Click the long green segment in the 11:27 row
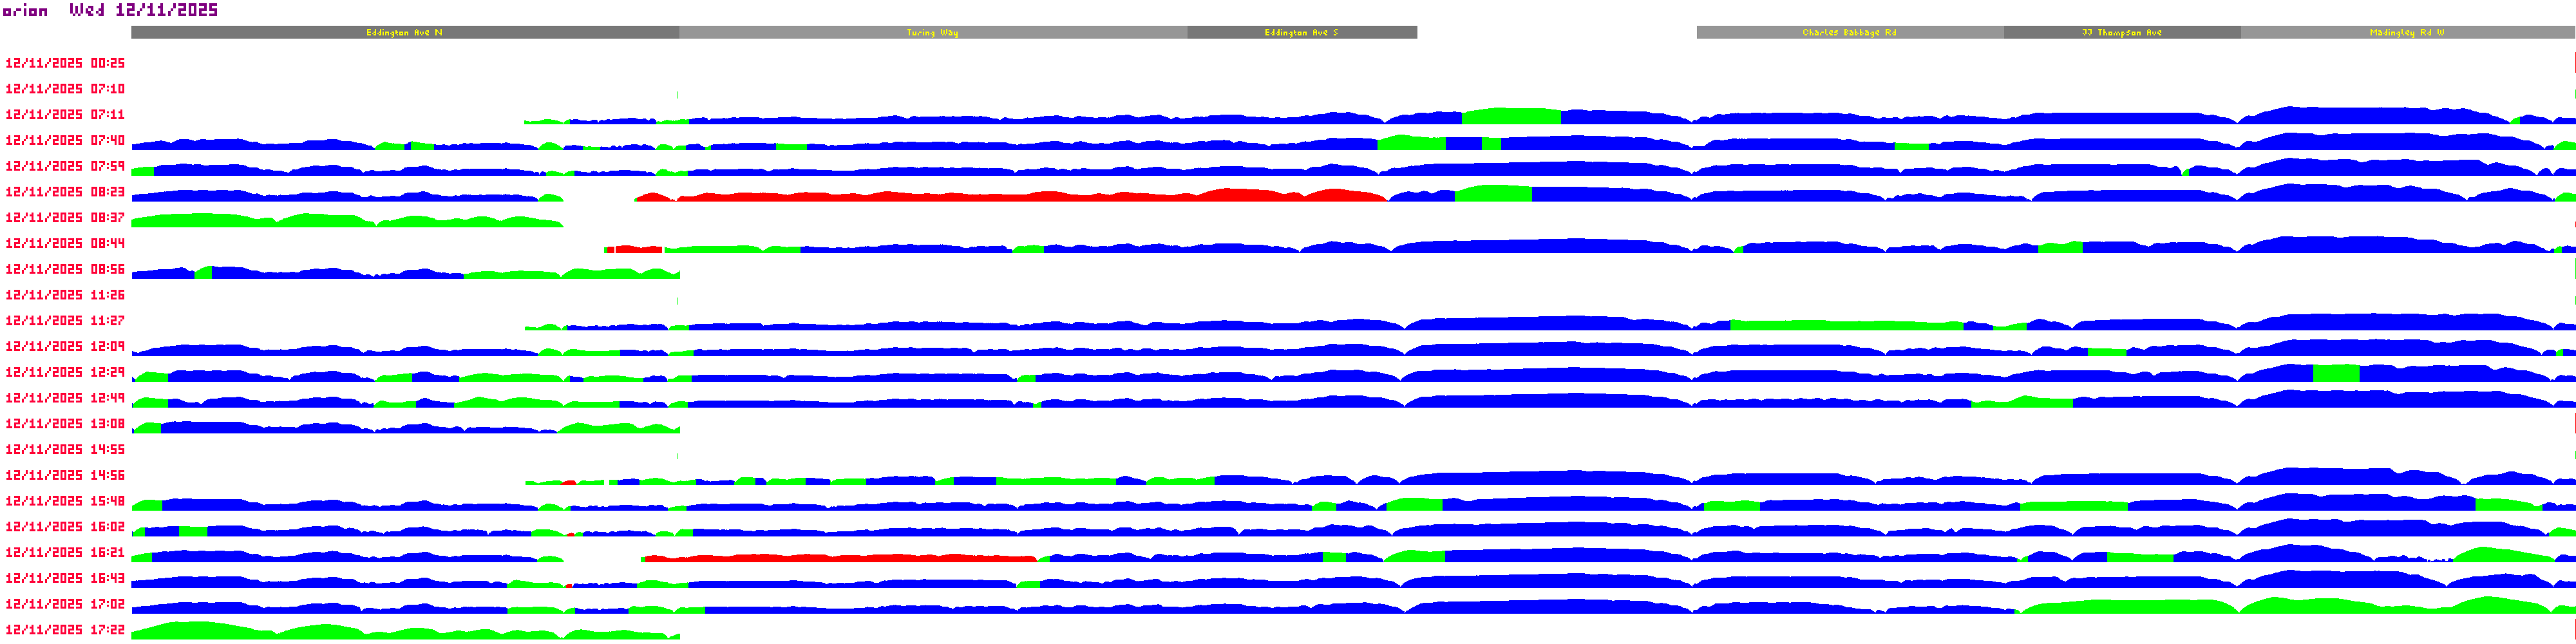This screenshot has height=644, width=2576. click(1845, 325)
